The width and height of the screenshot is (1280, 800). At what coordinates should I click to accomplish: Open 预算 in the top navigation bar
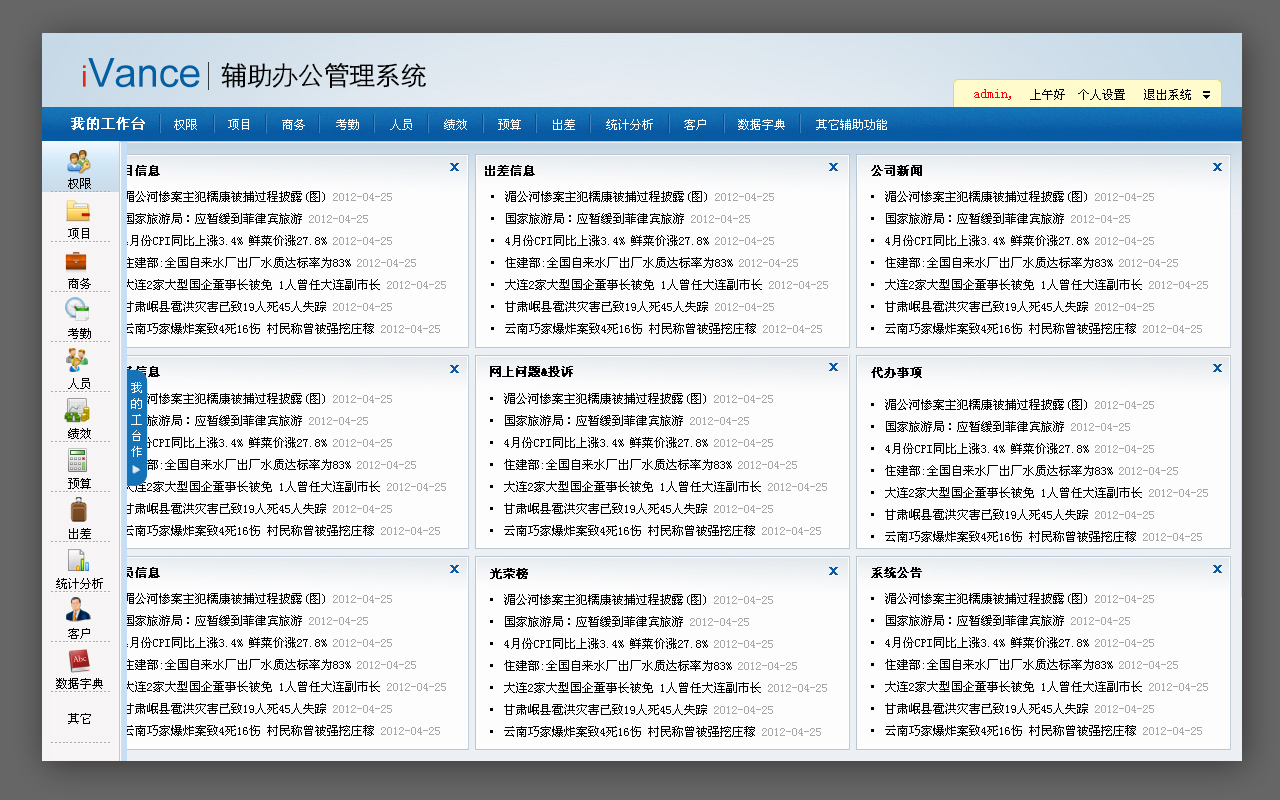pos(509,125)
